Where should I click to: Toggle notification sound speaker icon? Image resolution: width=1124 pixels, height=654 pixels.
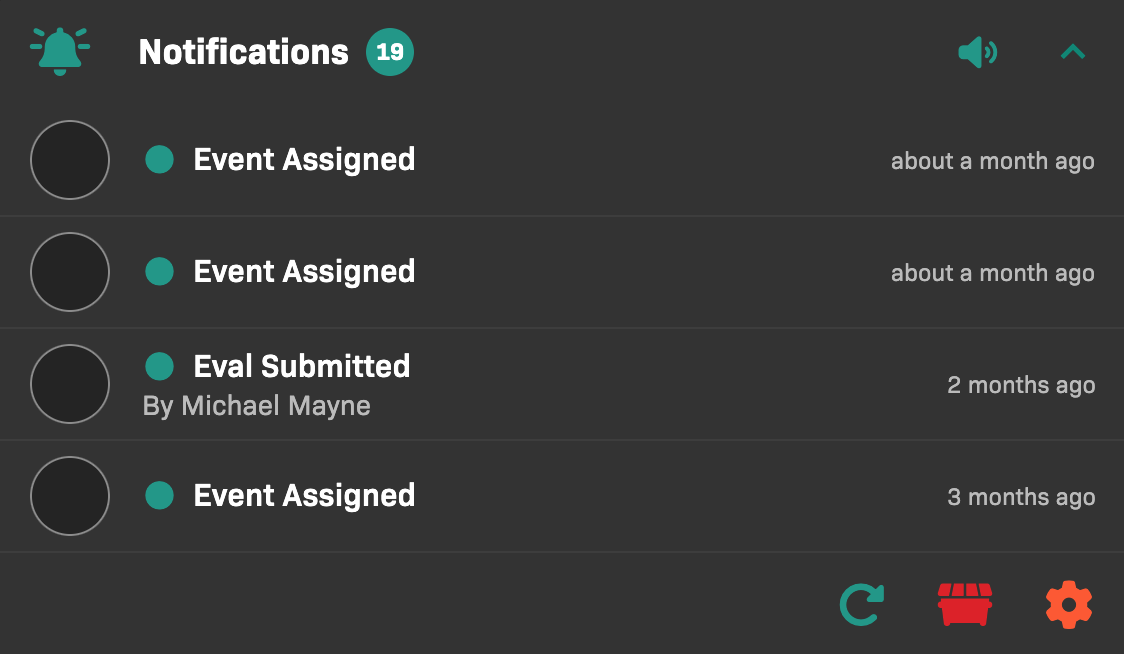[977, 52]
